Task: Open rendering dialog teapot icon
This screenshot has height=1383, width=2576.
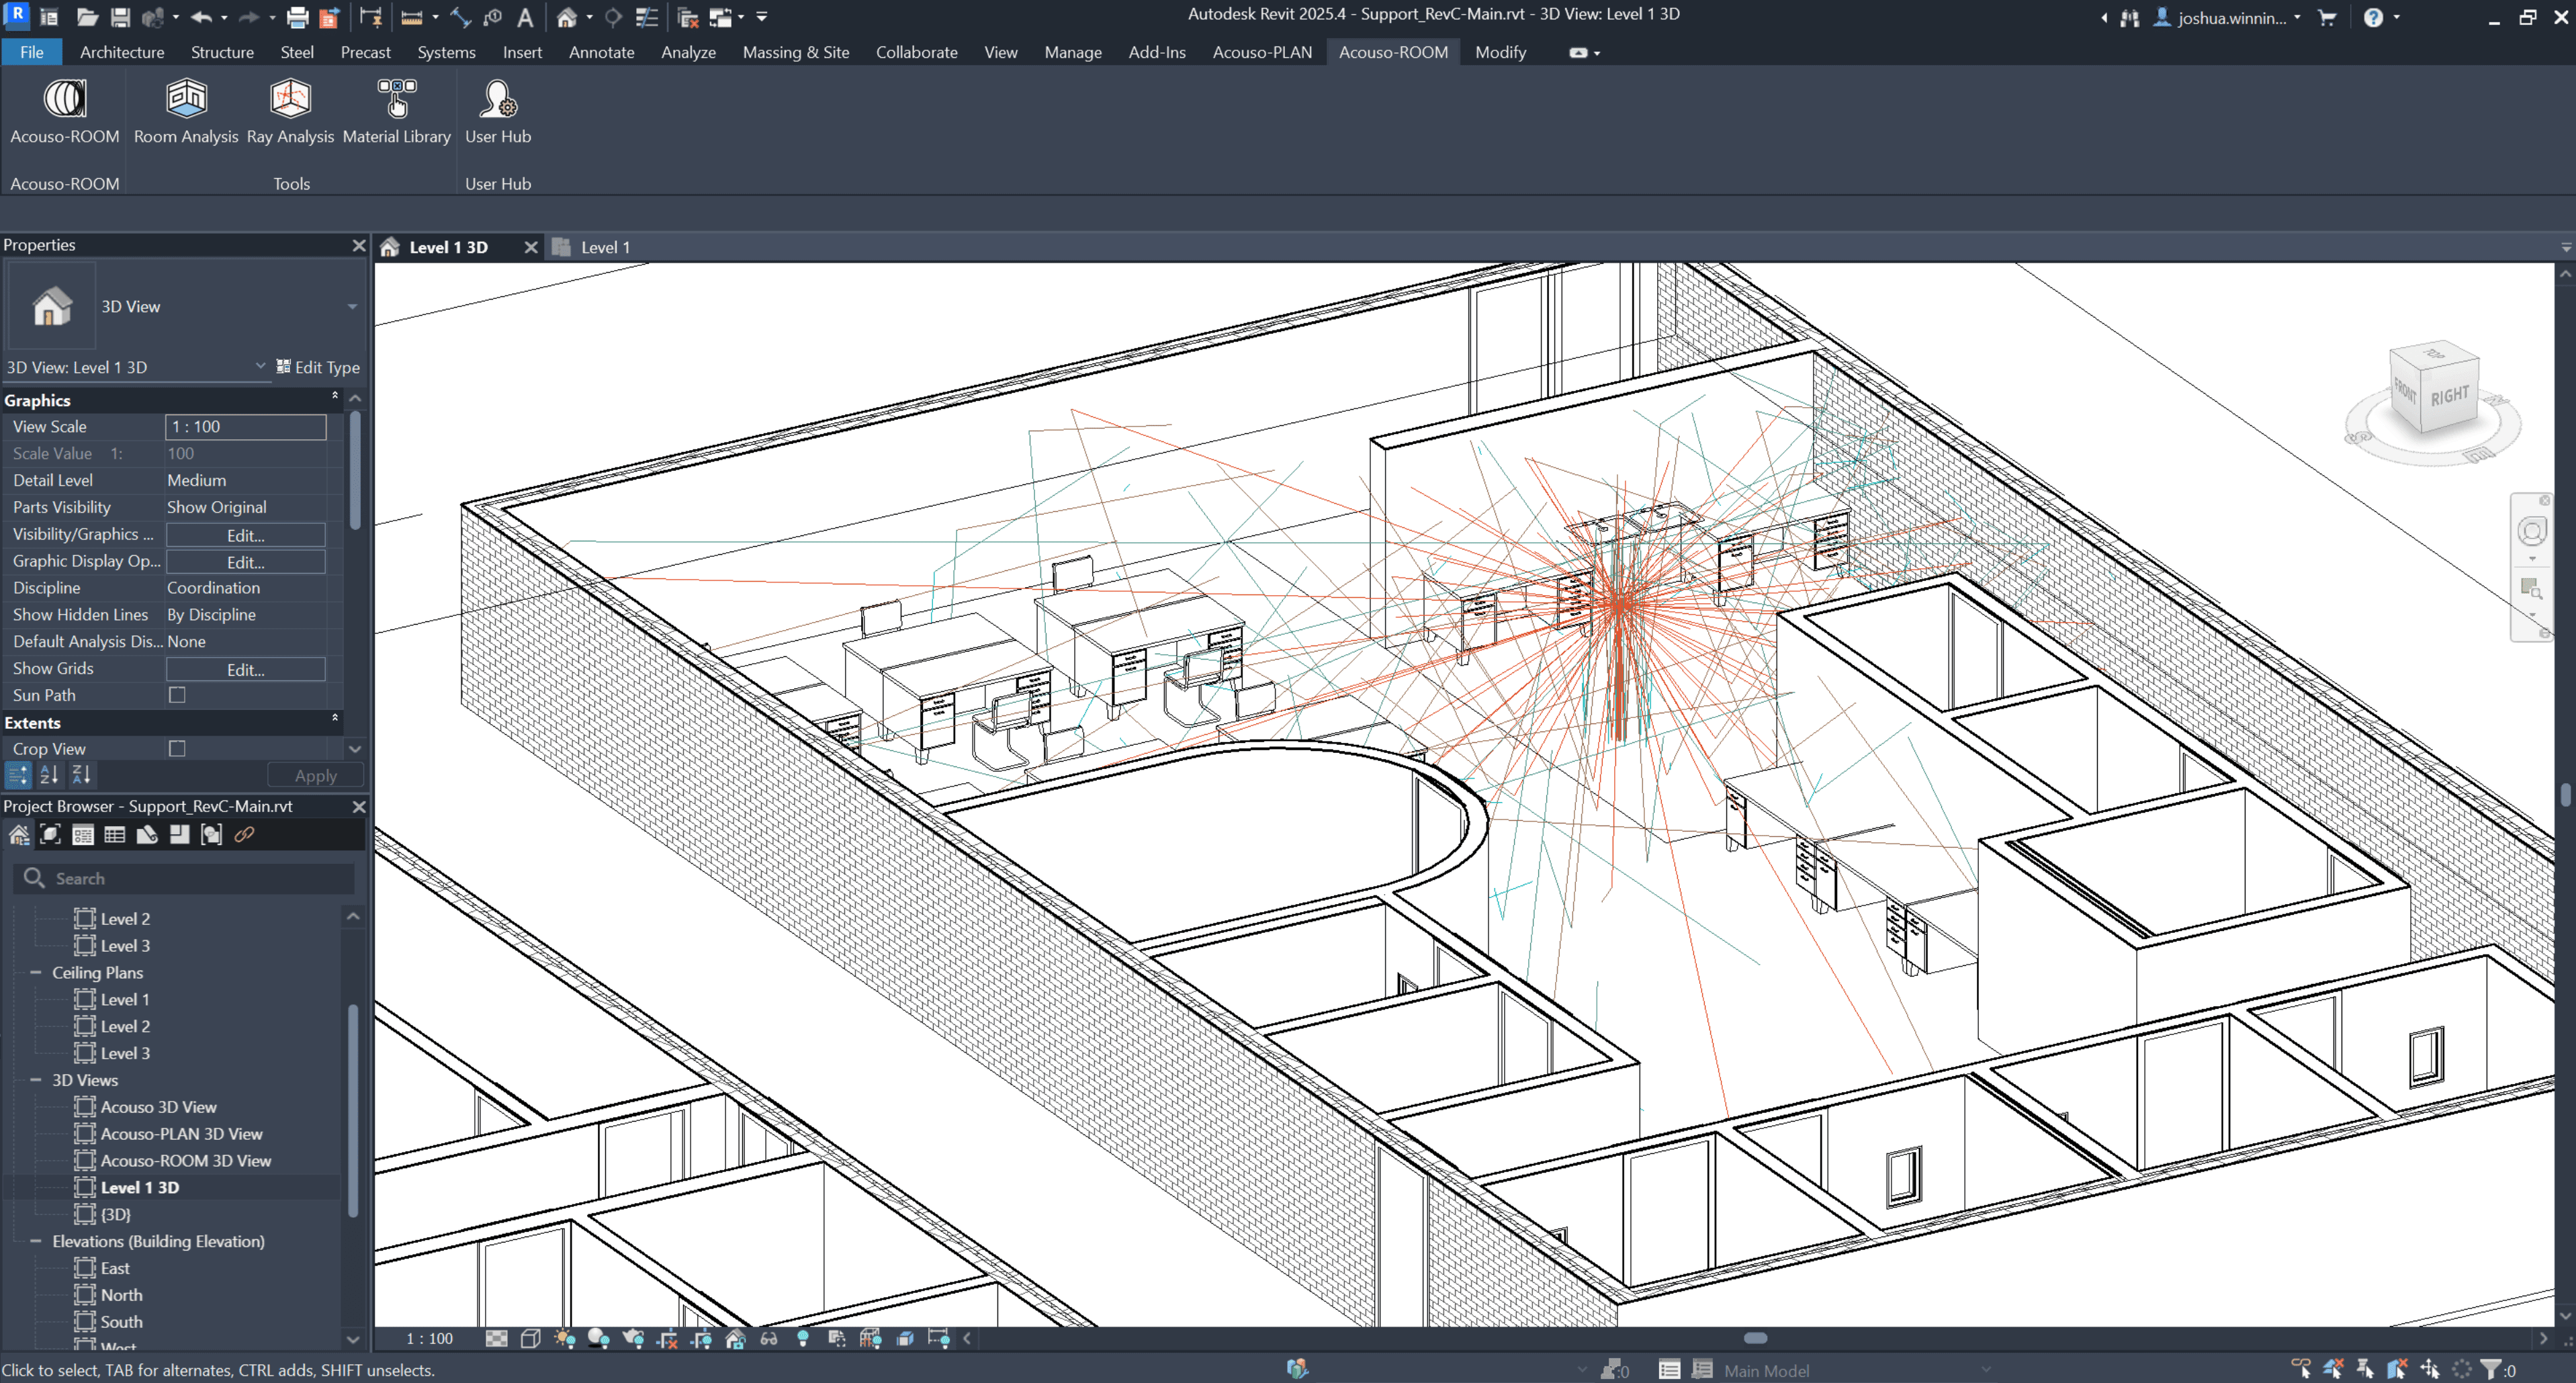Action: [633, 1338]
